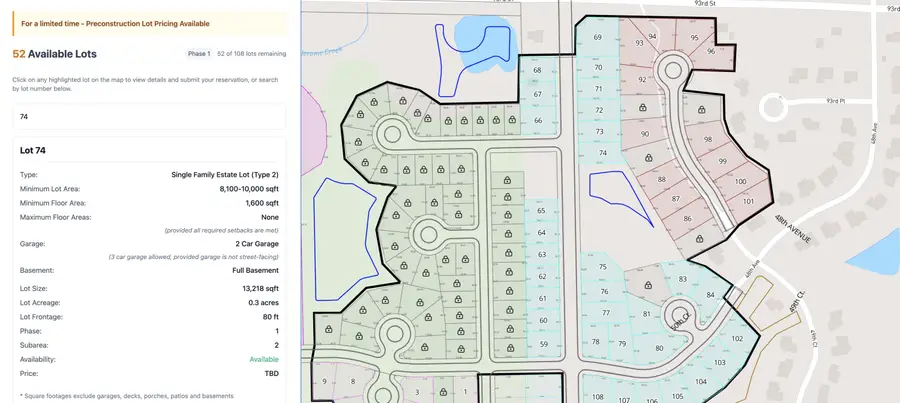This screenshot has height=403, width=900.
Task: Select lot 68 on the map
Action: [x=537, y=70]
